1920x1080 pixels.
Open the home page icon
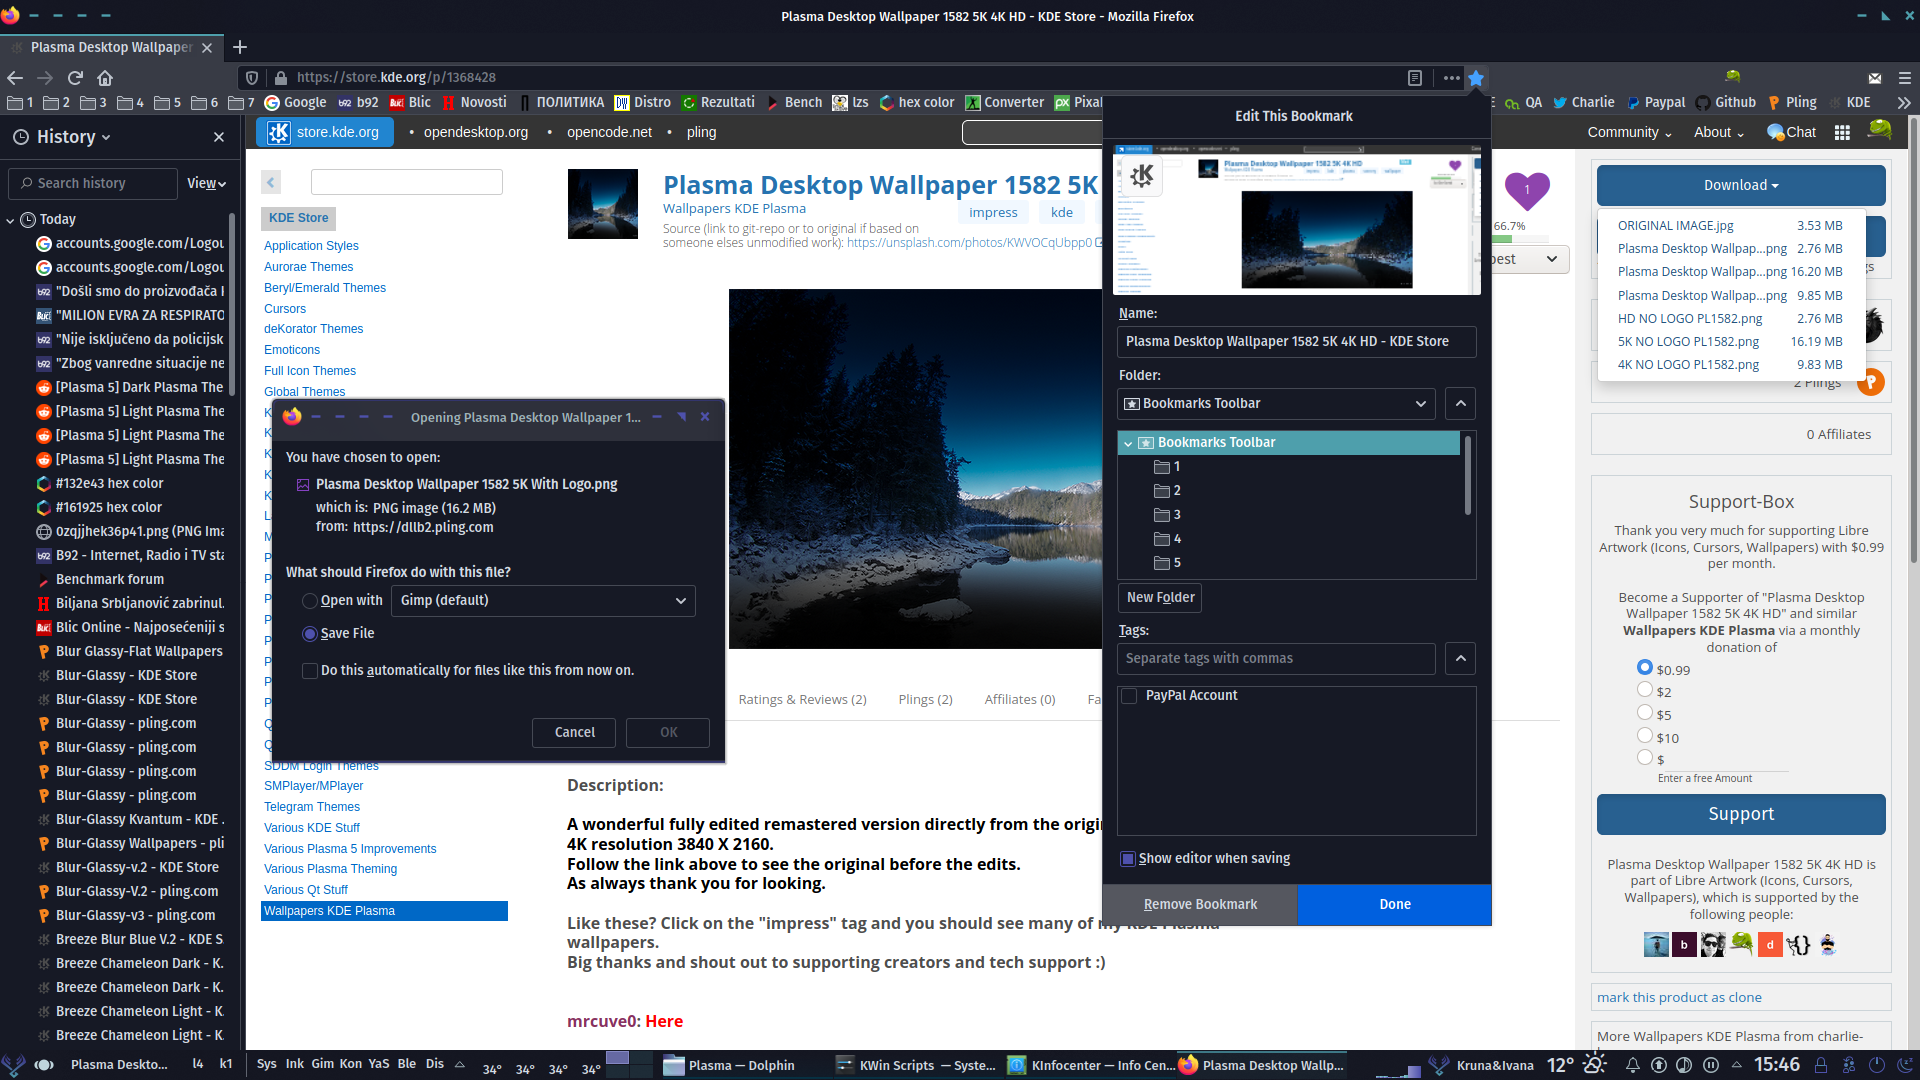(x=105, y=77)
